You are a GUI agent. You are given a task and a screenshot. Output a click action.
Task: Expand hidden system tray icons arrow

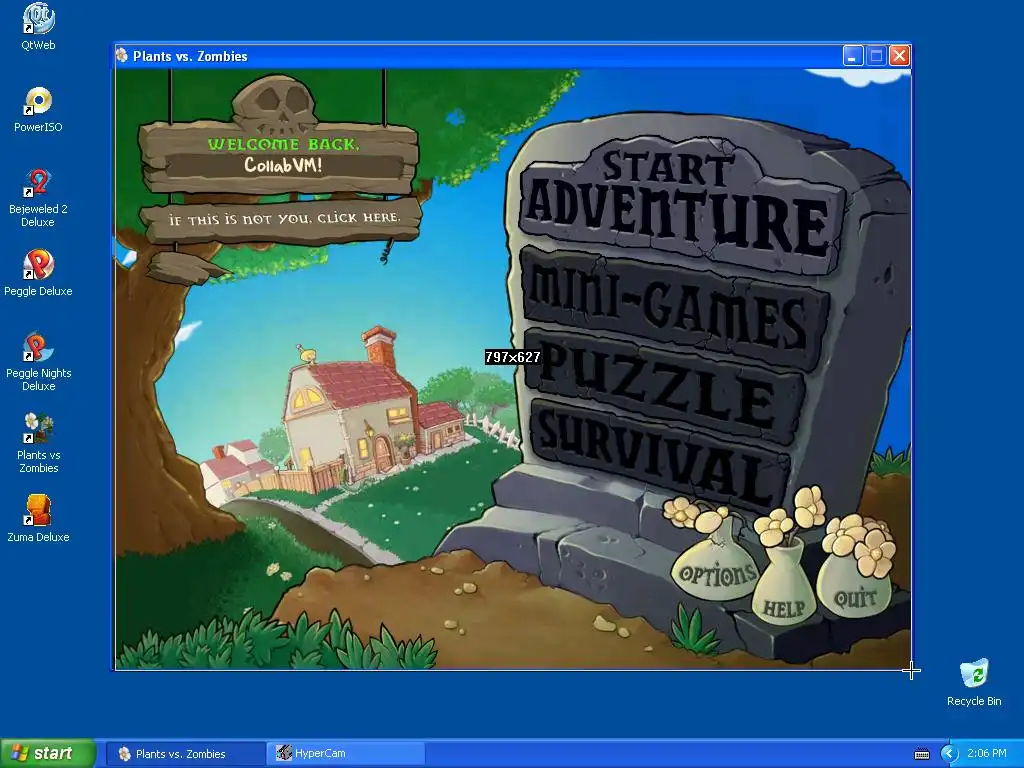pos(949,754)
